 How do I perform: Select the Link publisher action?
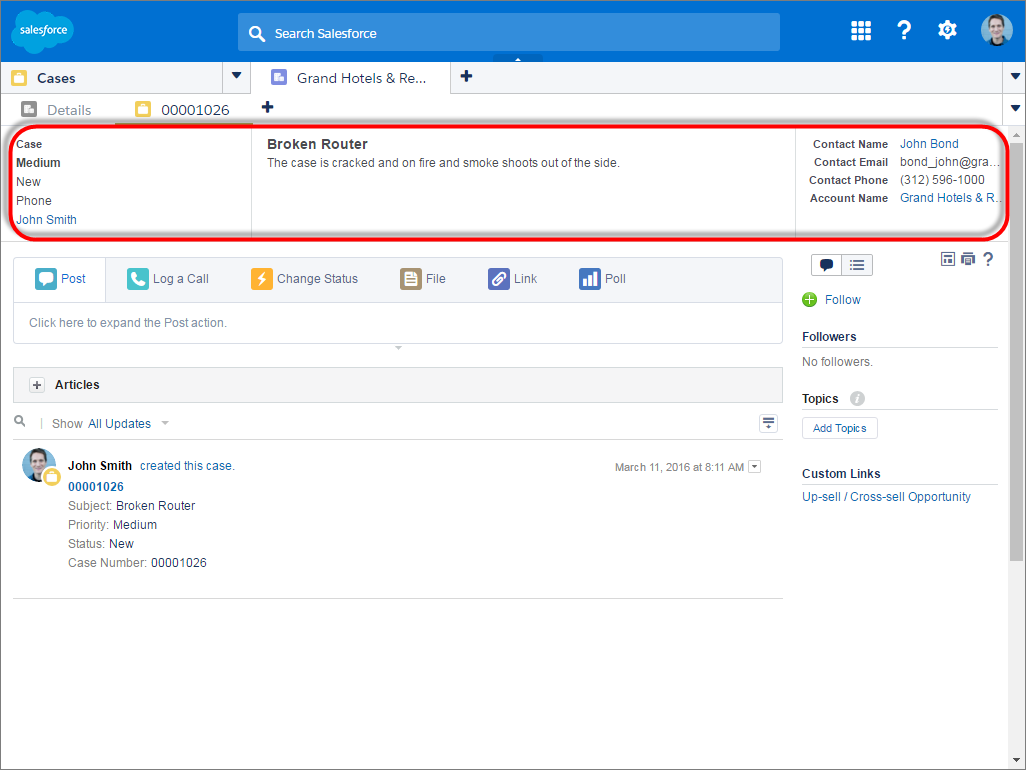point(512,279)
